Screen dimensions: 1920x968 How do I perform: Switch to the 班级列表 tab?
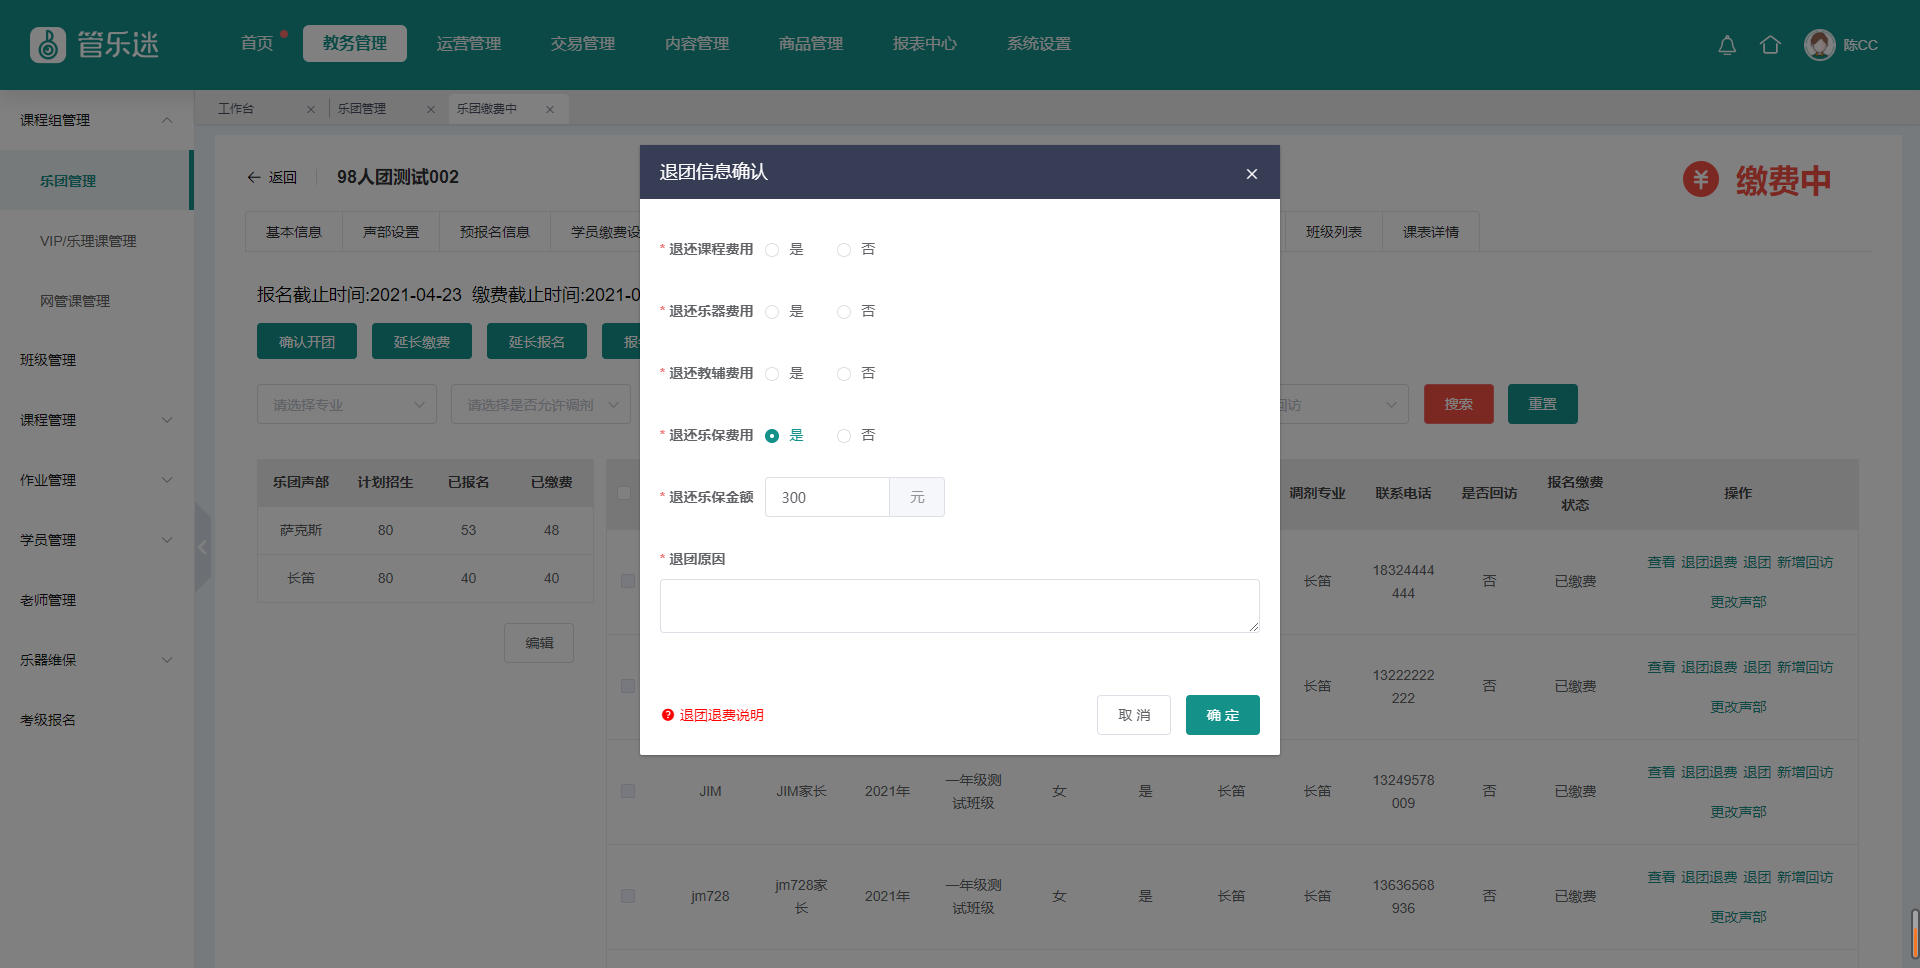pos(1333,232)
